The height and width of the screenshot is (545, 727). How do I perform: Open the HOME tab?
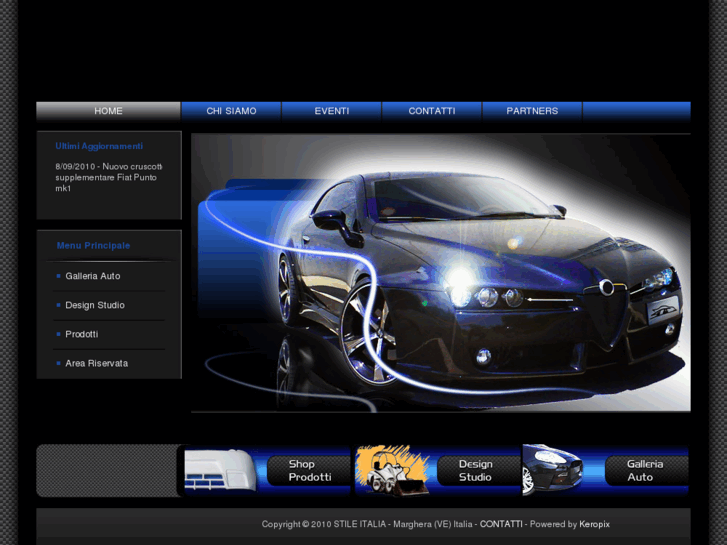pyautogui.click(x=108, y=111)
